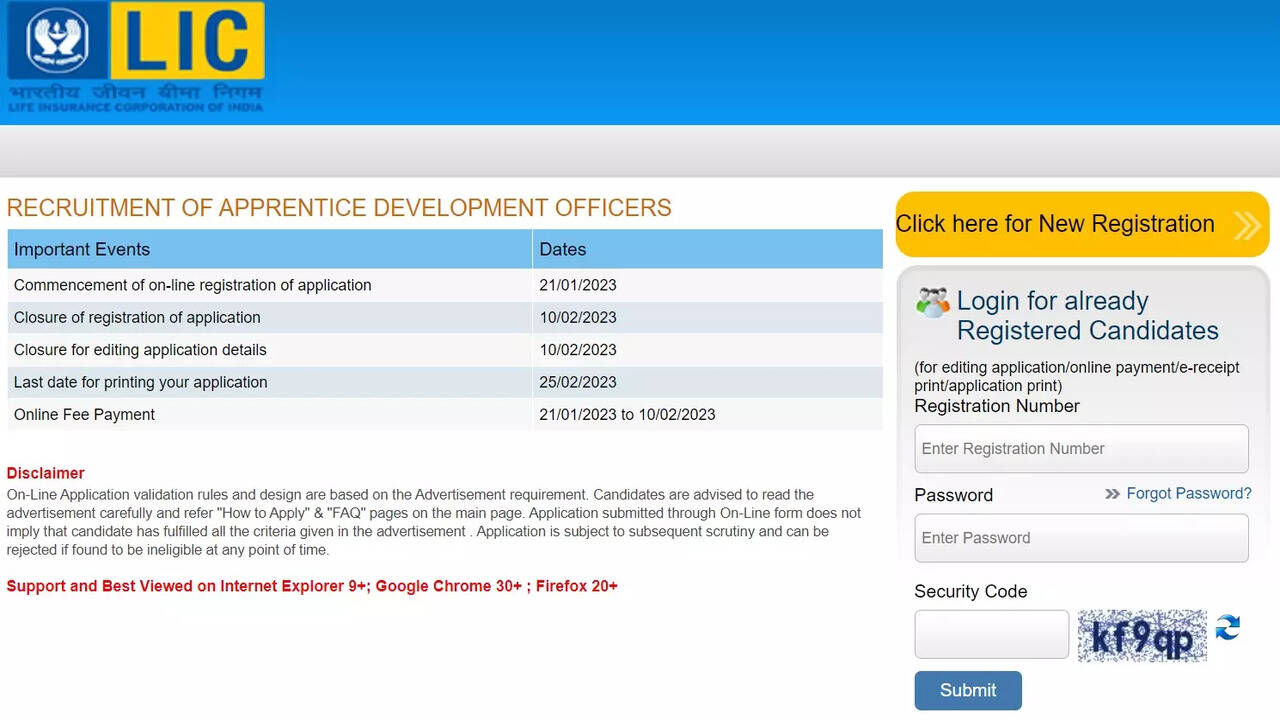This screenshot has width=1280, height=720.
Task: Focus the Enter Password field
Action: coord(1081,538)
